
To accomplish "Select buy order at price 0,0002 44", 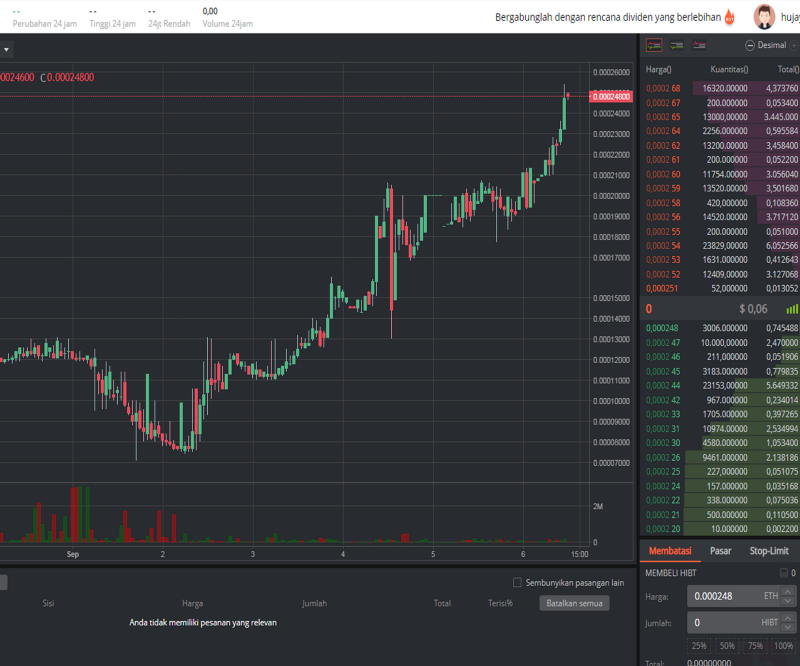I will [x=720, y=385].
